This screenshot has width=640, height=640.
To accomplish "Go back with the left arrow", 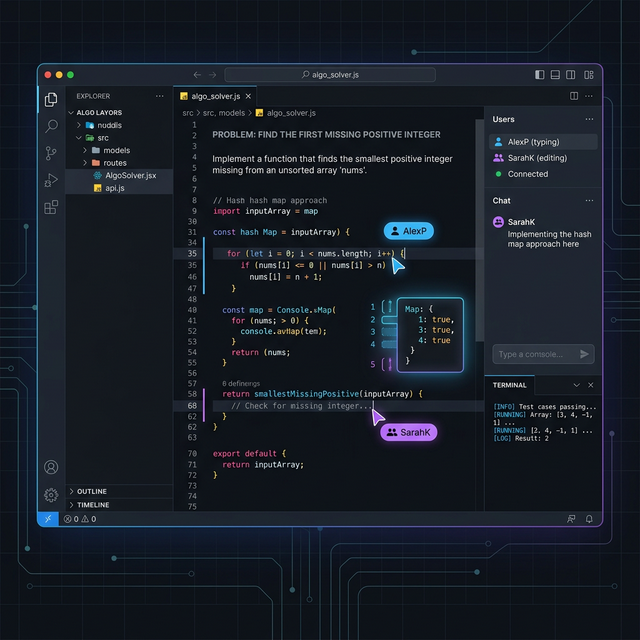I will pyautogui.click(x=198, y=75).
